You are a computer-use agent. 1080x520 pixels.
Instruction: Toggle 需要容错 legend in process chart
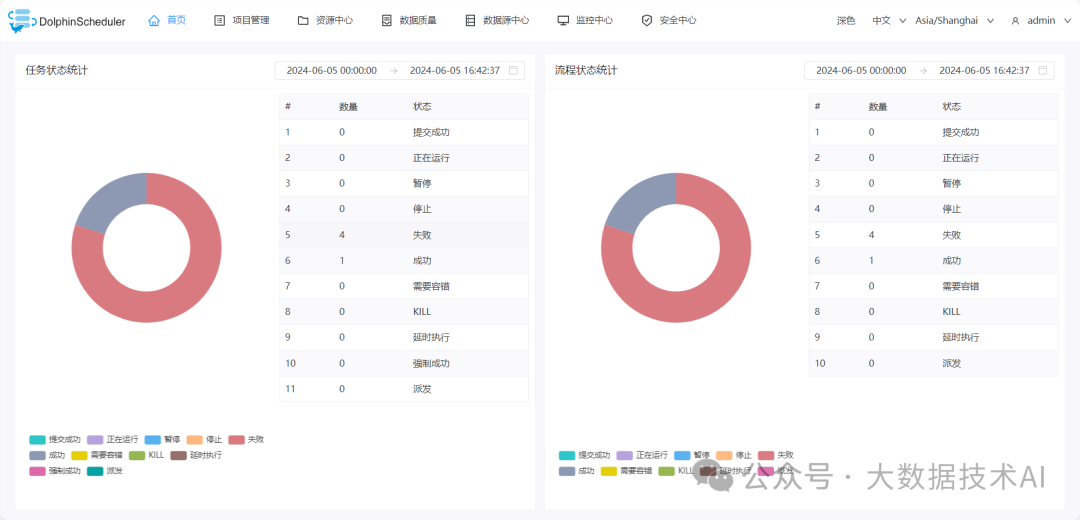(x=626, y=471)
